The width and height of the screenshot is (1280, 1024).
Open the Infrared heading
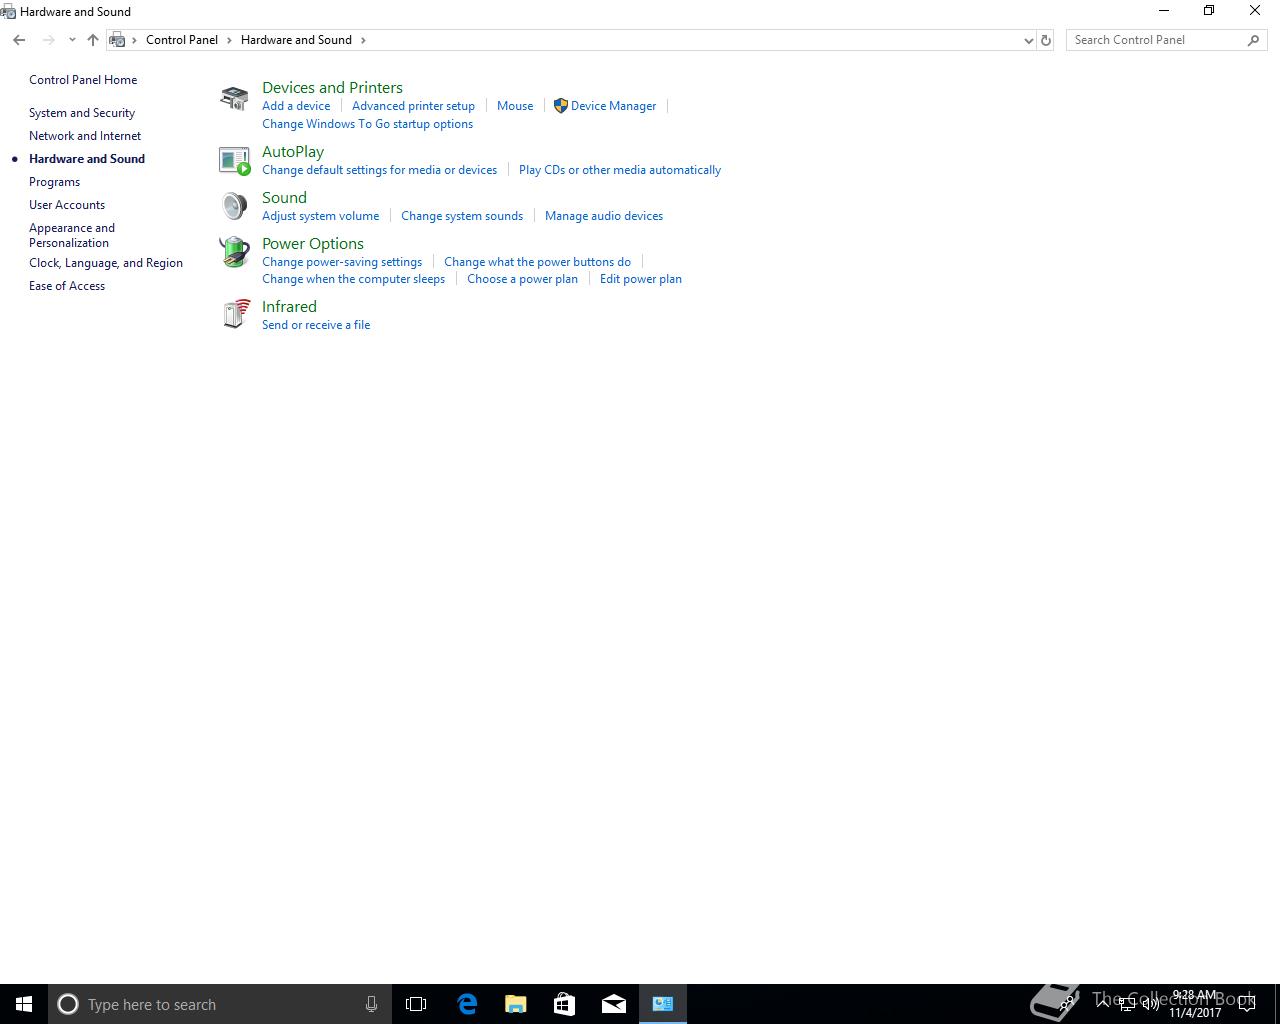coord(289,307)
